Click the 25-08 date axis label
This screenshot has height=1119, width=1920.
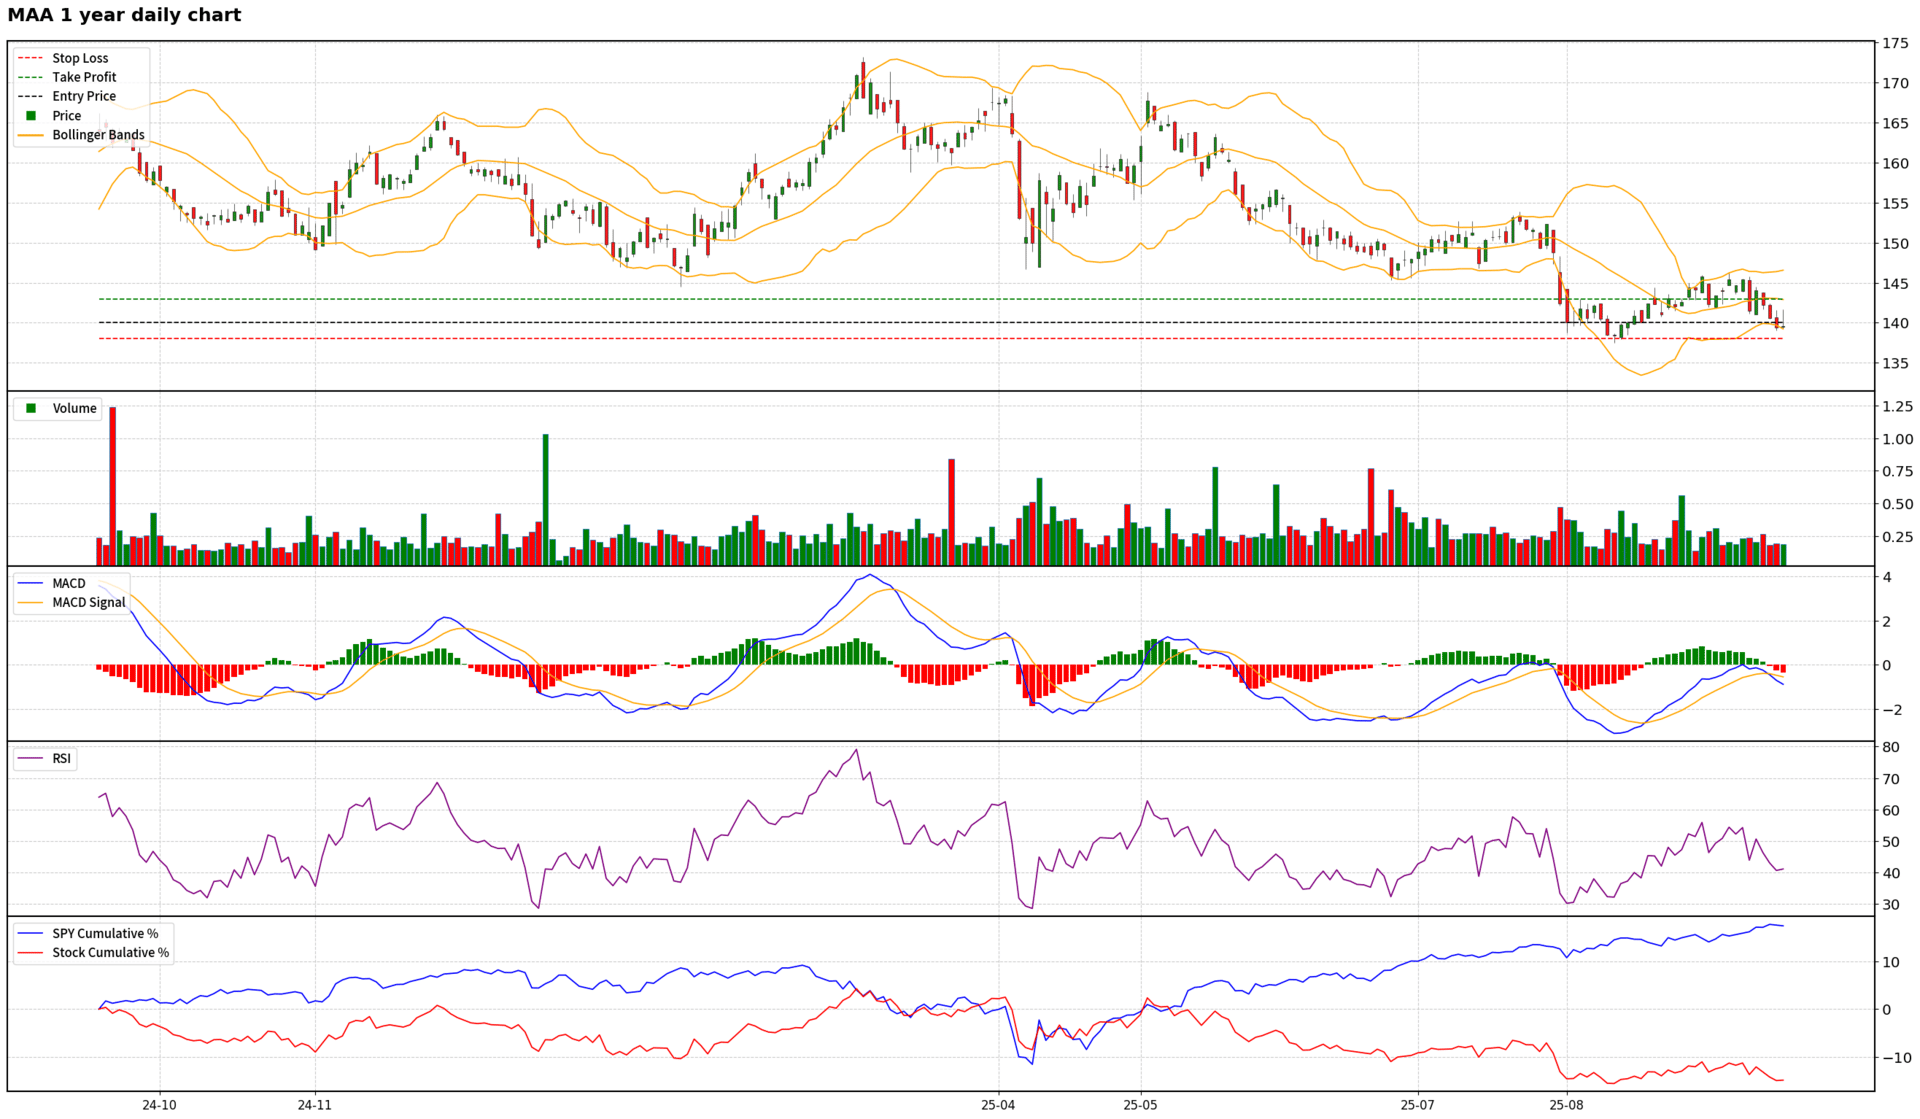pos(1566,1105)
